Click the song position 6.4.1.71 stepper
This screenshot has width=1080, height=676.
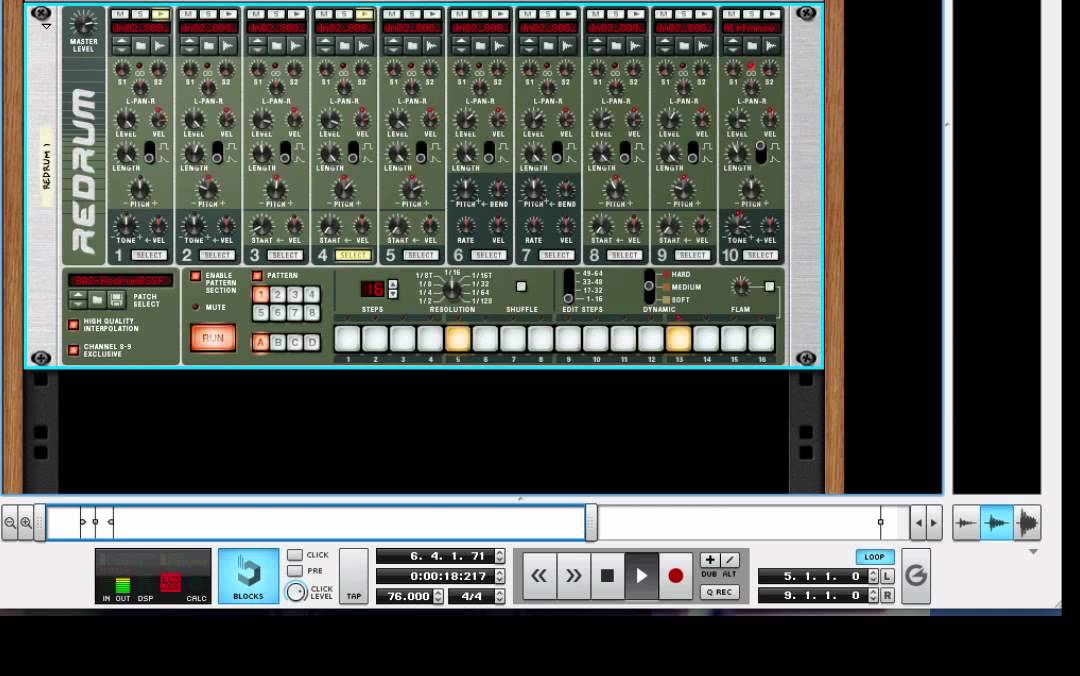500,556
